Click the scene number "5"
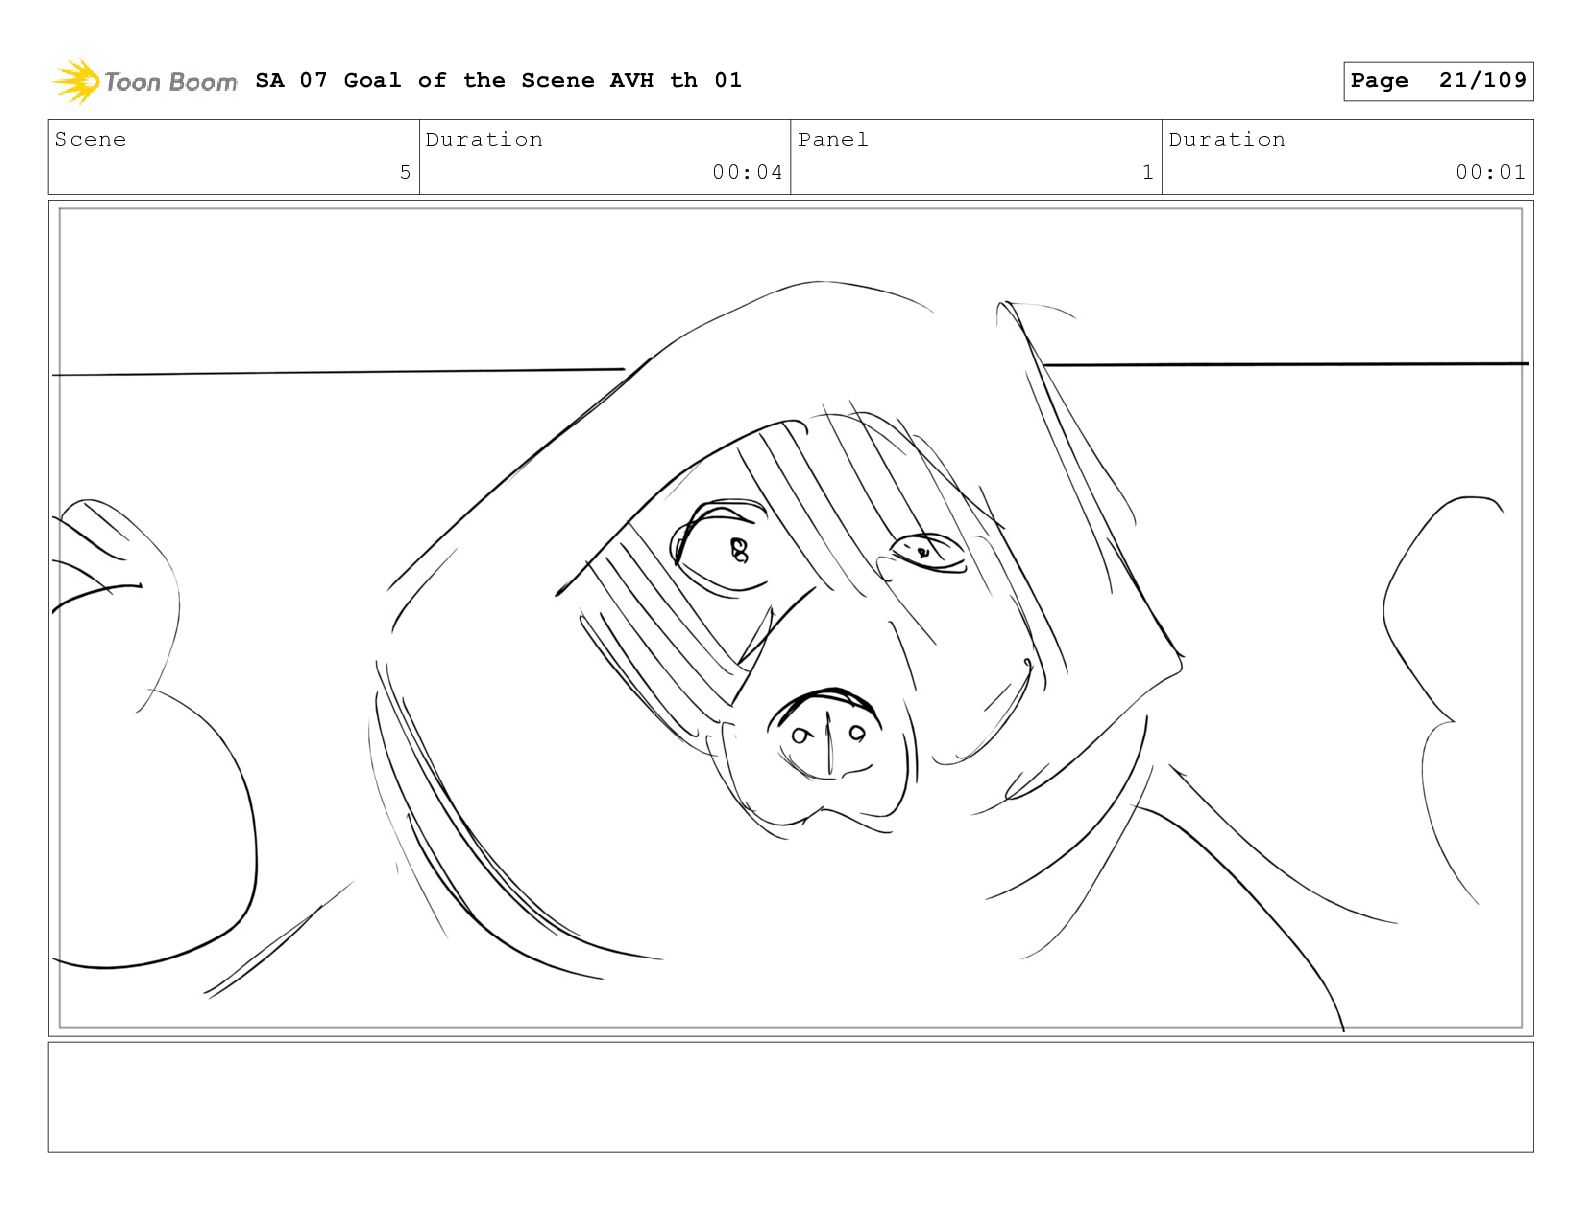1584x1224 pixels. tap(405, 172)
